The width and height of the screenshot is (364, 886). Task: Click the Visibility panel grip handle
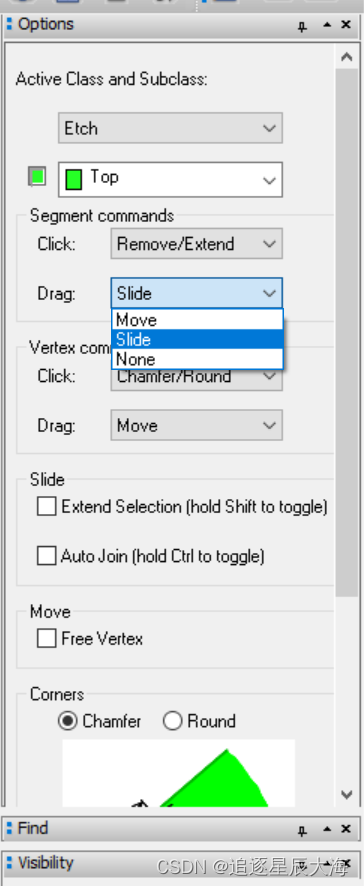pyautogui.click(x=9, y=863)
